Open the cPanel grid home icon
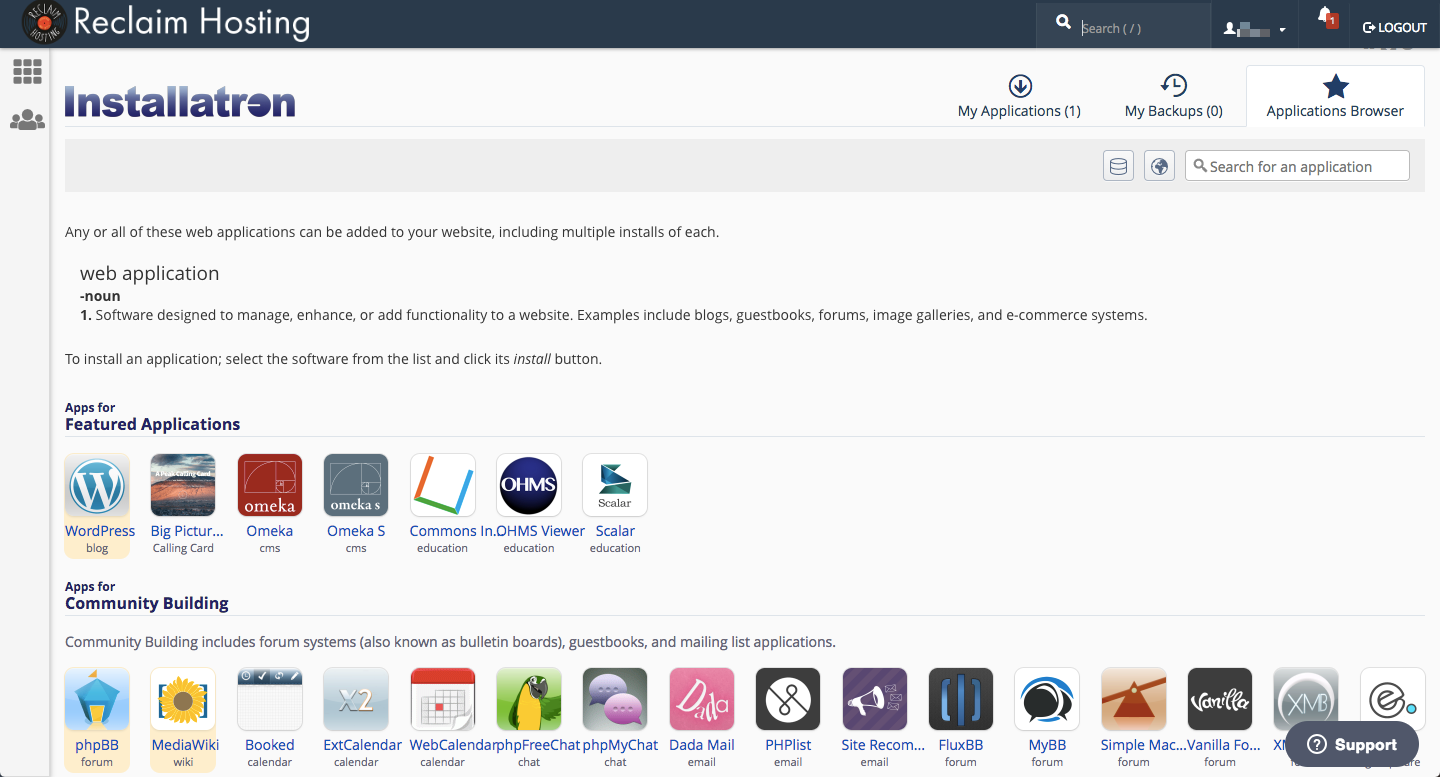 click(x=27, y=71)
